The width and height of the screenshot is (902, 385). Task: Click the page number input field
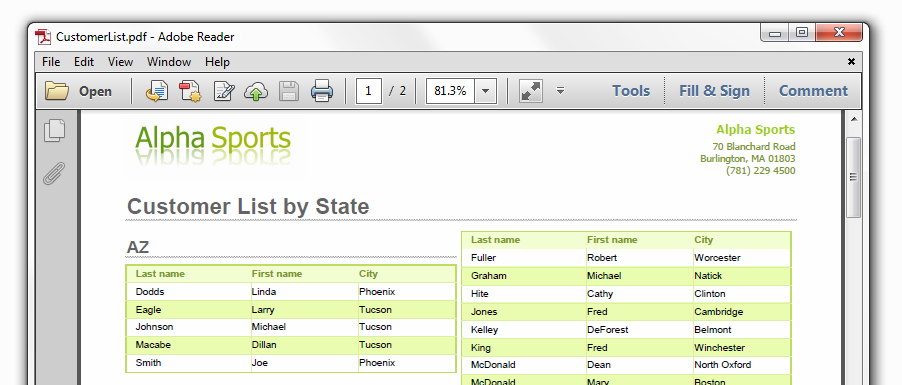369,91
